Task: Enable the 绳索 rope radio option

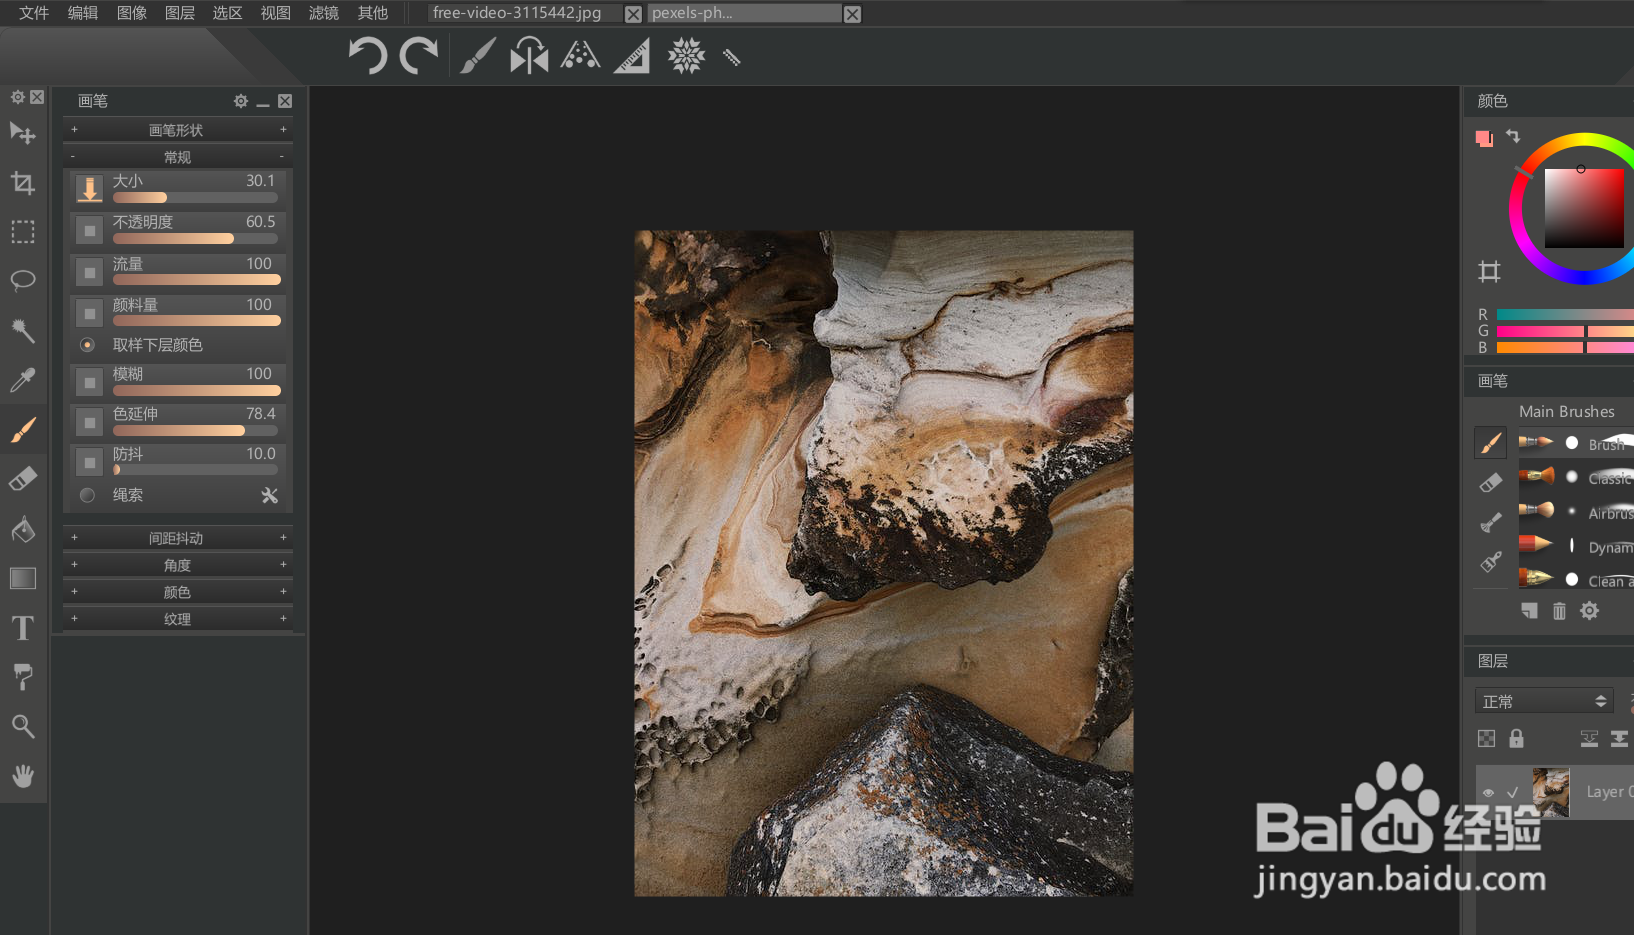Action: click(x=88, y=495)
